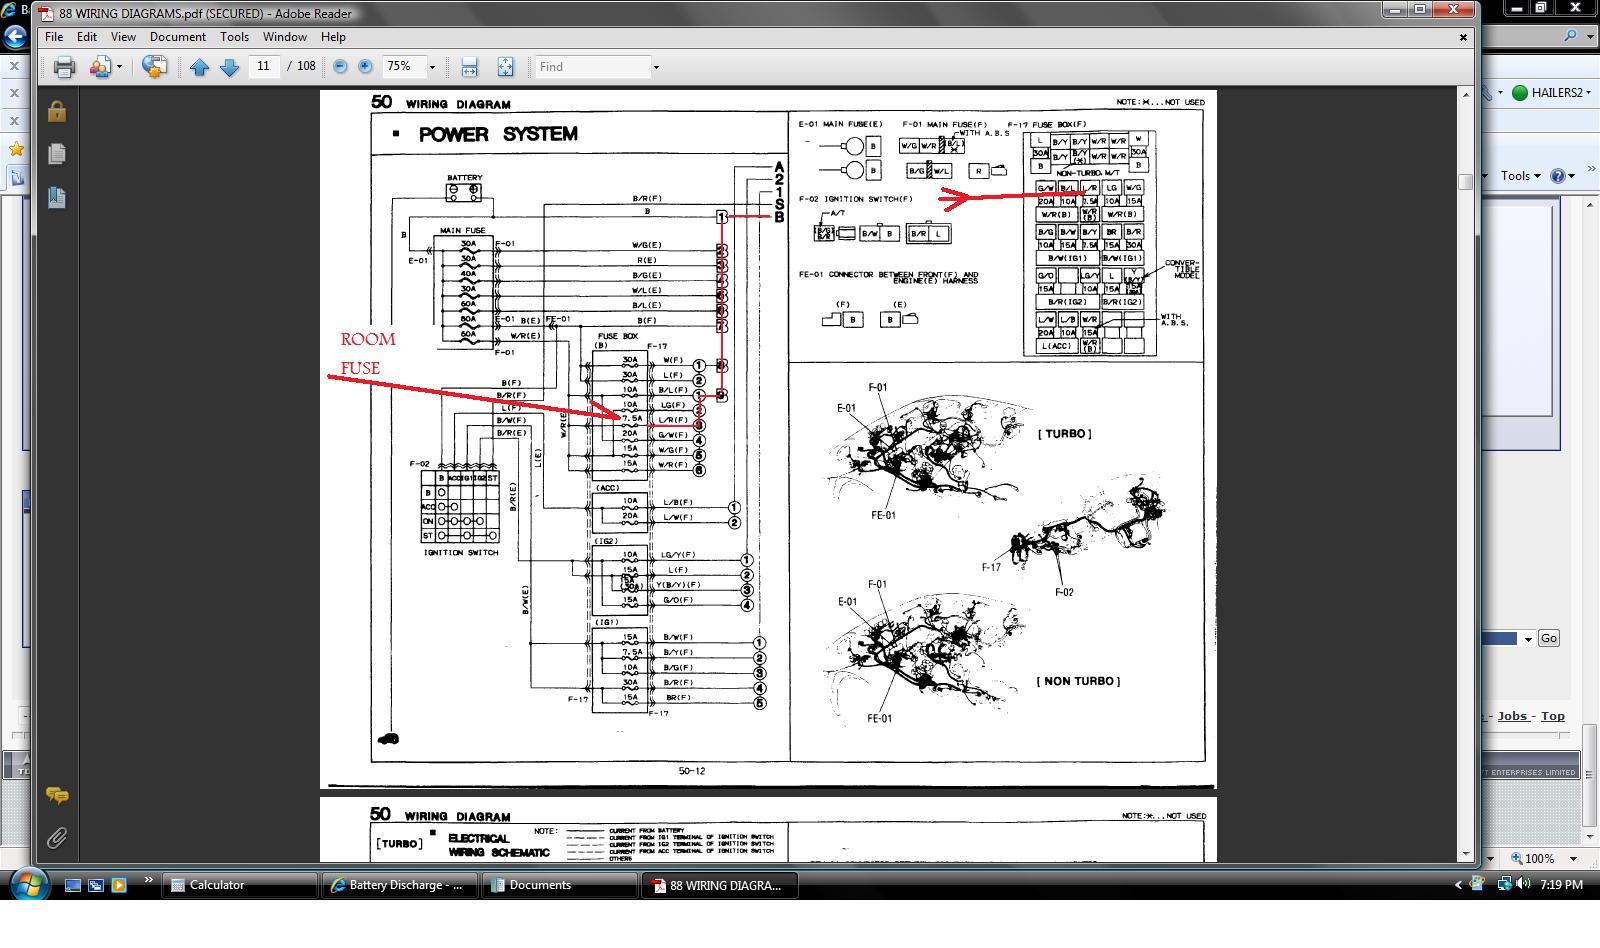
Task: Expand the zoom percentage dropdown
Action: (x=432, y=67)
